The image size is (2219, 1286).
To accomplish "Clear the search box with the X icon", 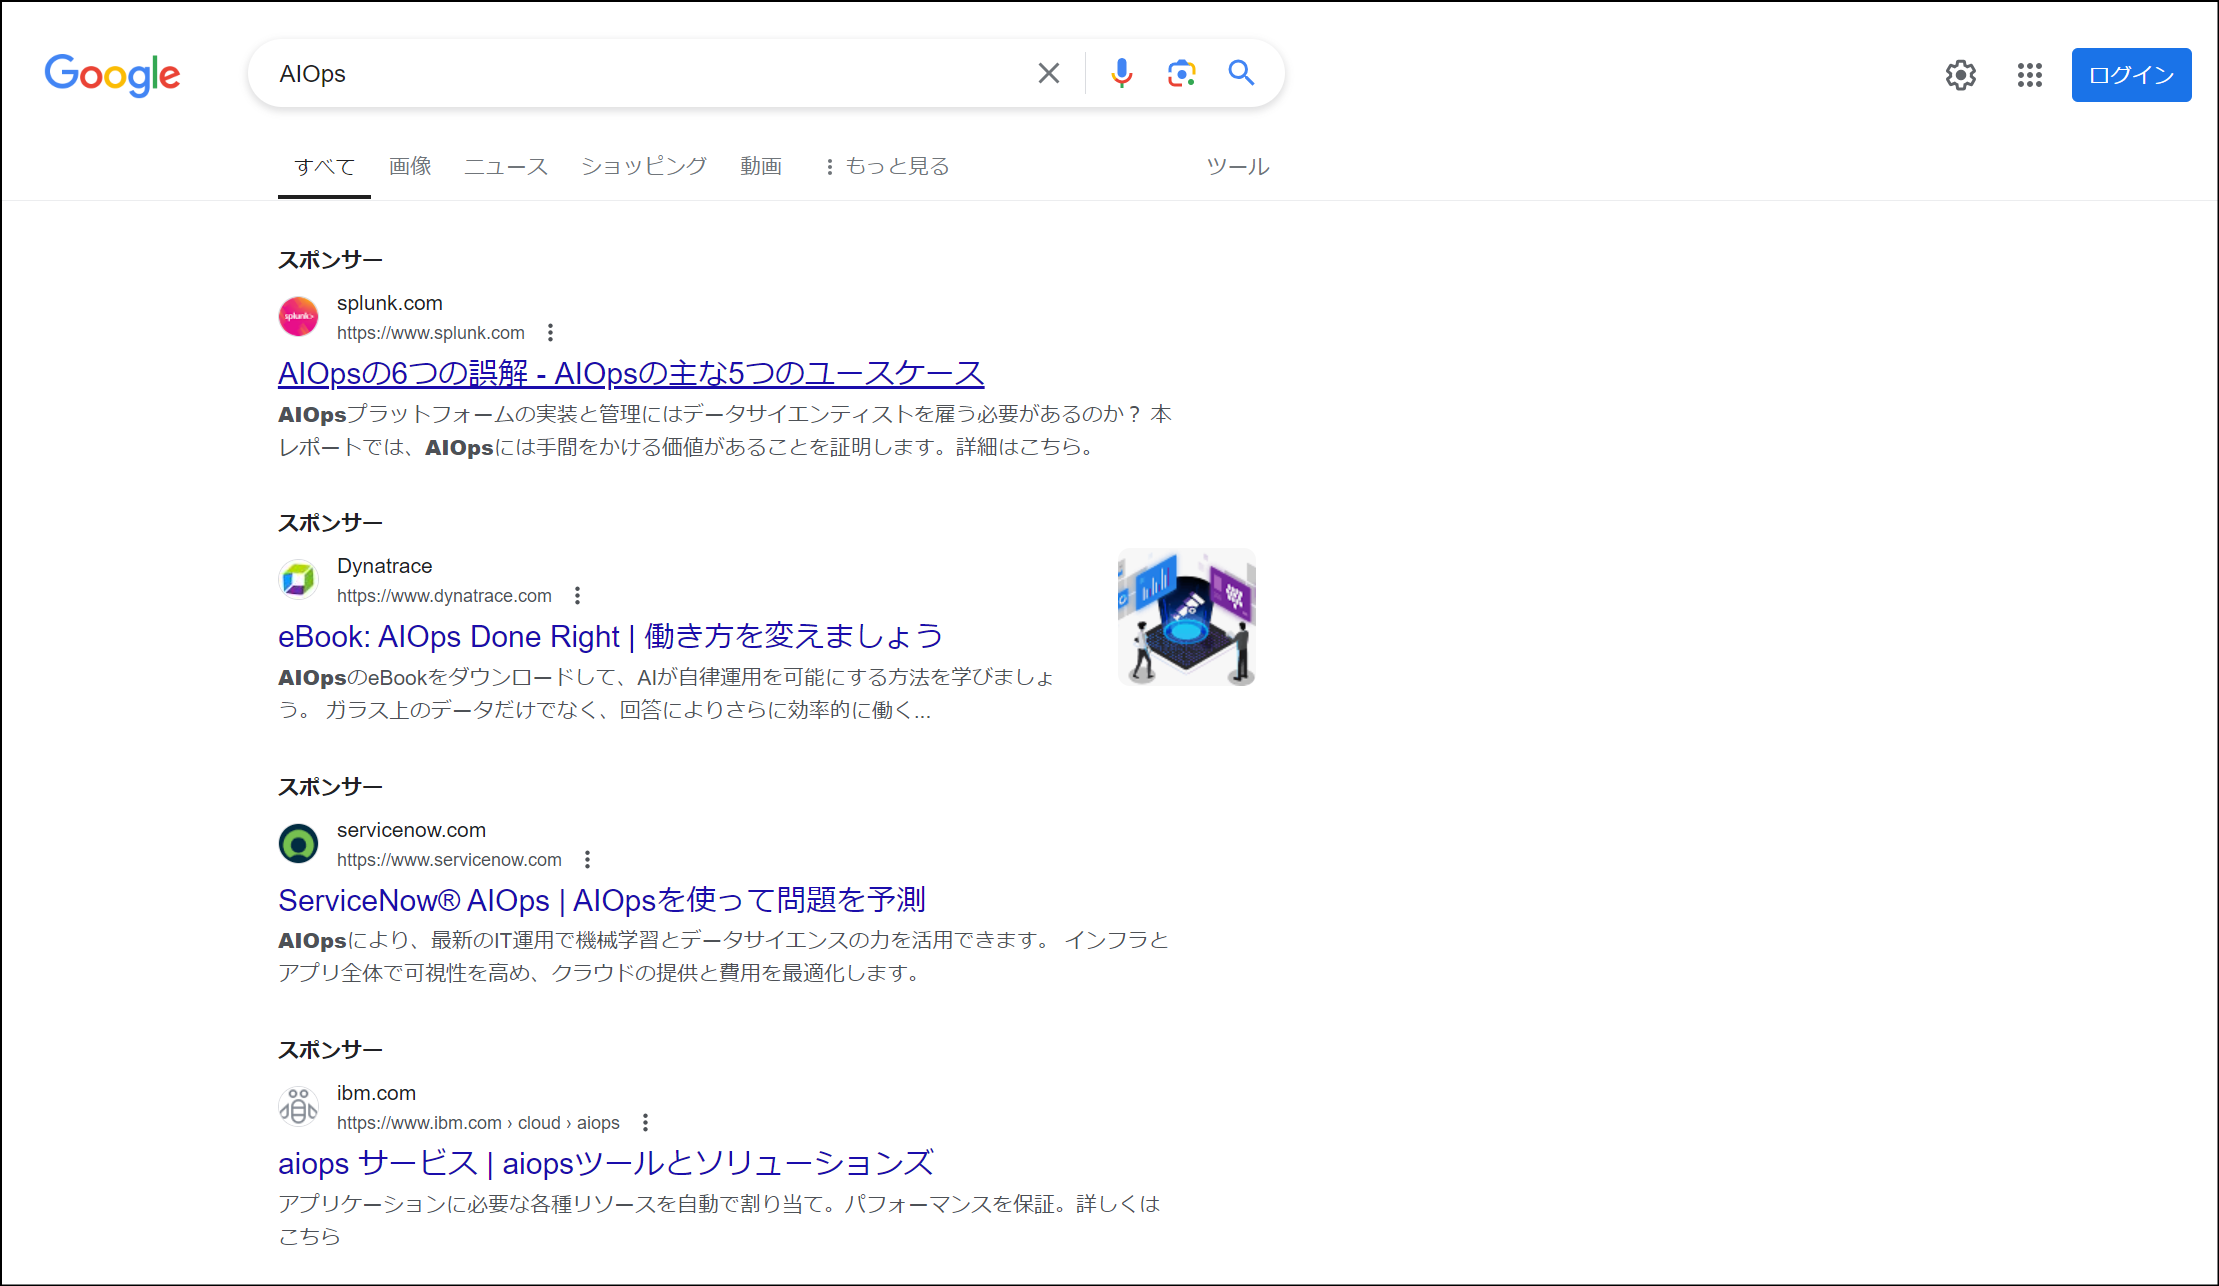I will click(1048, 72).
